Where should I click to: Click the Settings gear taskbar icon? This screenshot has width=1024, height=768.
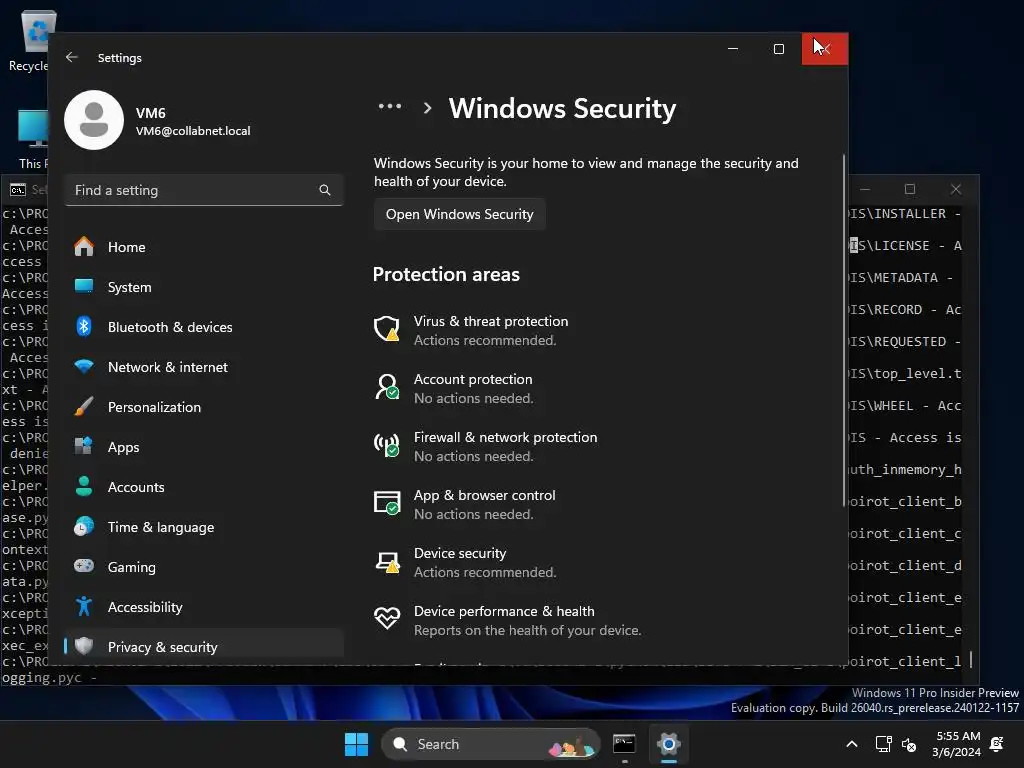(669, 744)
